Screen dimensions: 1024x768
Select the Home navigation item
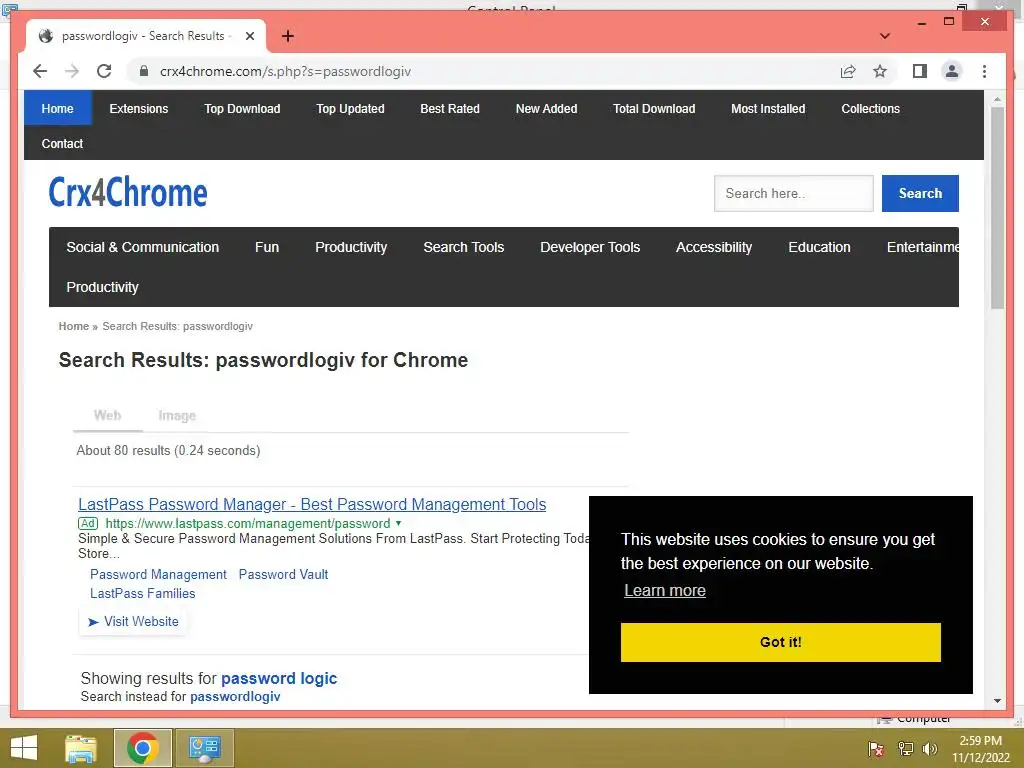pyautogui.click(x=57, y=108)
